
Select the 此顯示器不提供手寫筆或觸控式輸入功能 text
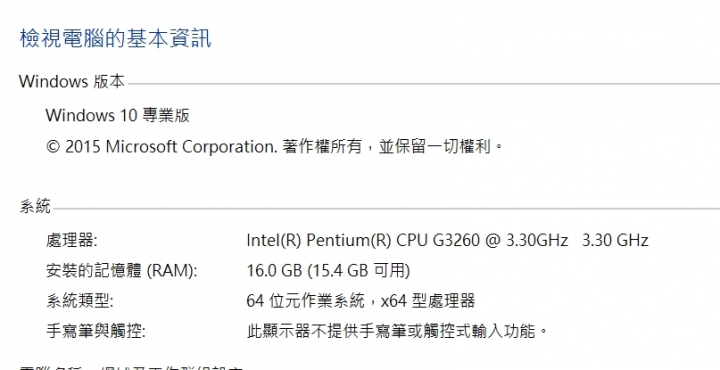point(398,331)
